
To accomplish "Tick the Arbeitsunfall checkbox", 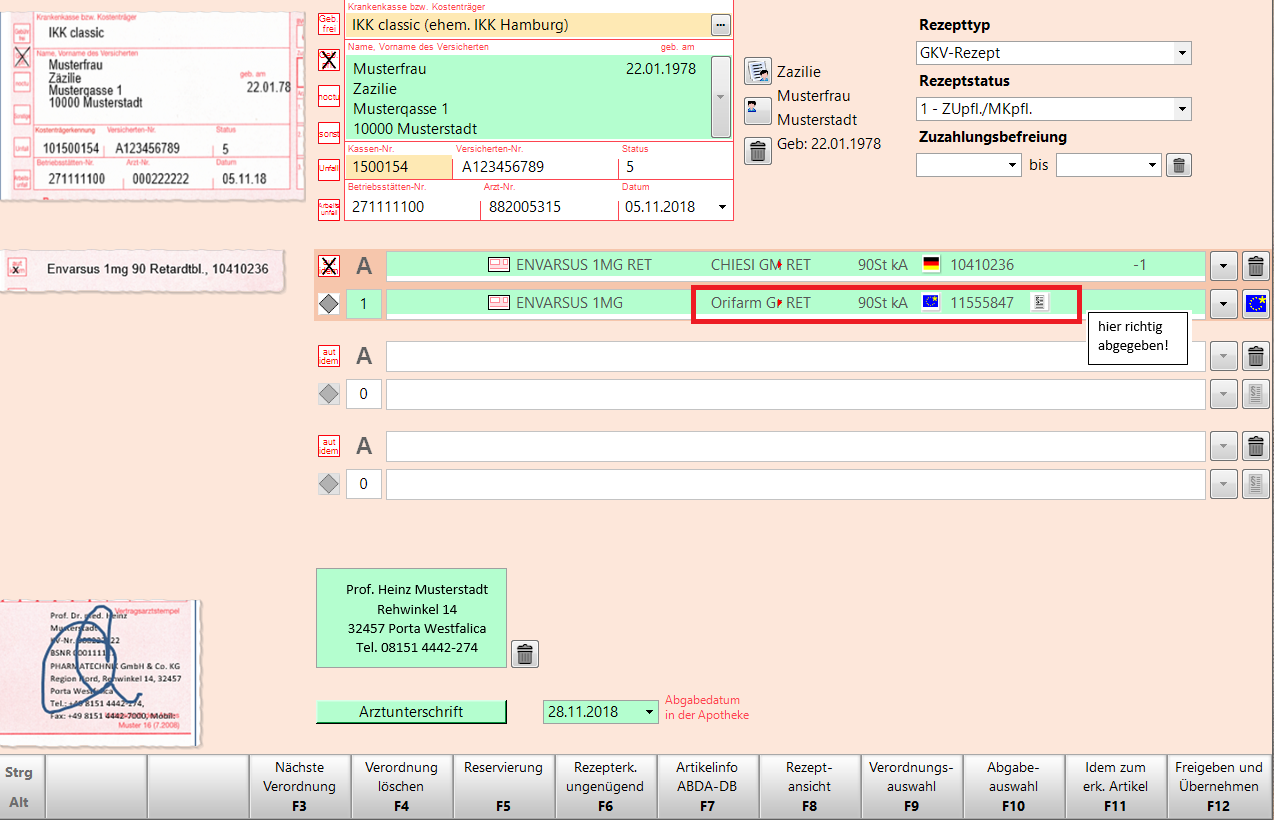I will (328, 208).
